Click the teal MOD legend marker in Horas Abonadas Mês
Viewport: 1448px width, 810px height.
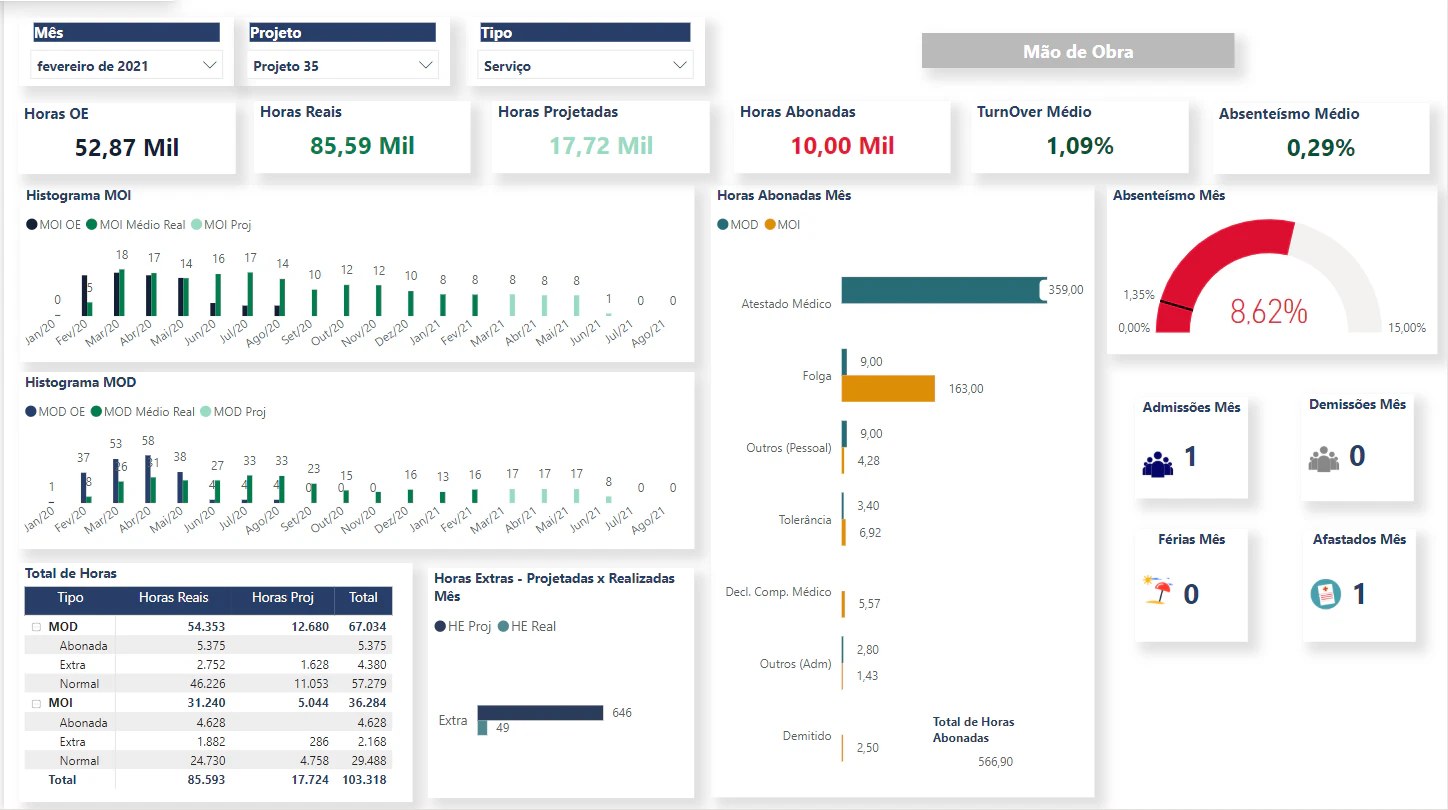tap(723, 225)
